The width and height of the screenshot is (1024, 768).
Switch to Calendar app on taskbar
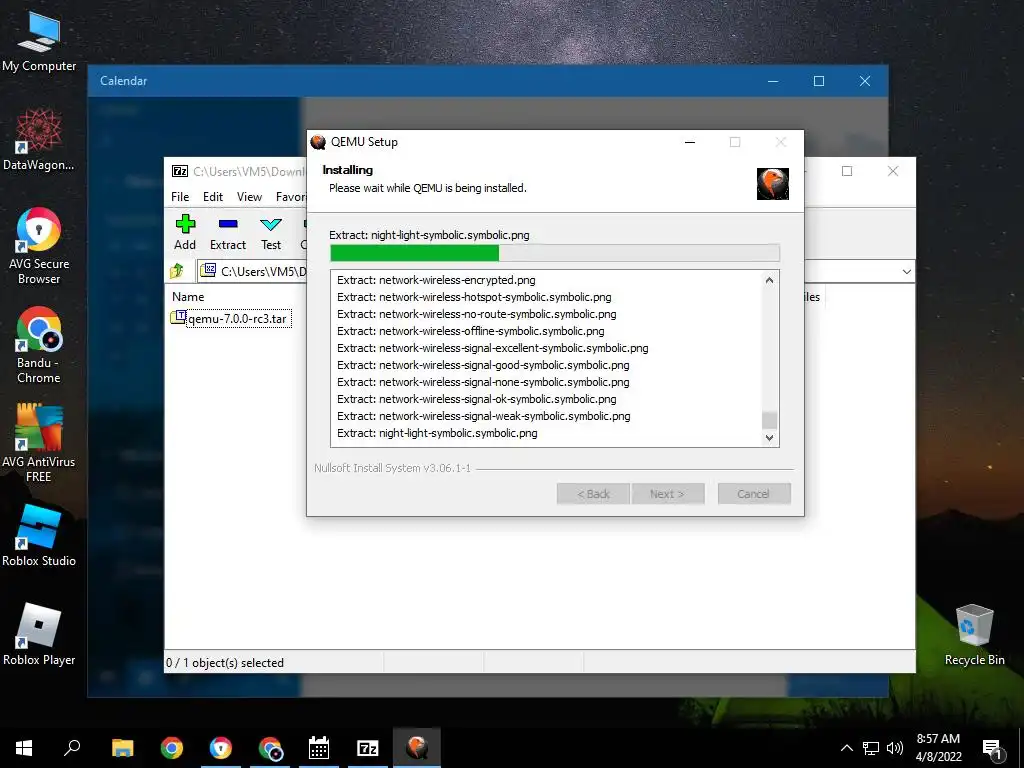(319, 747)
